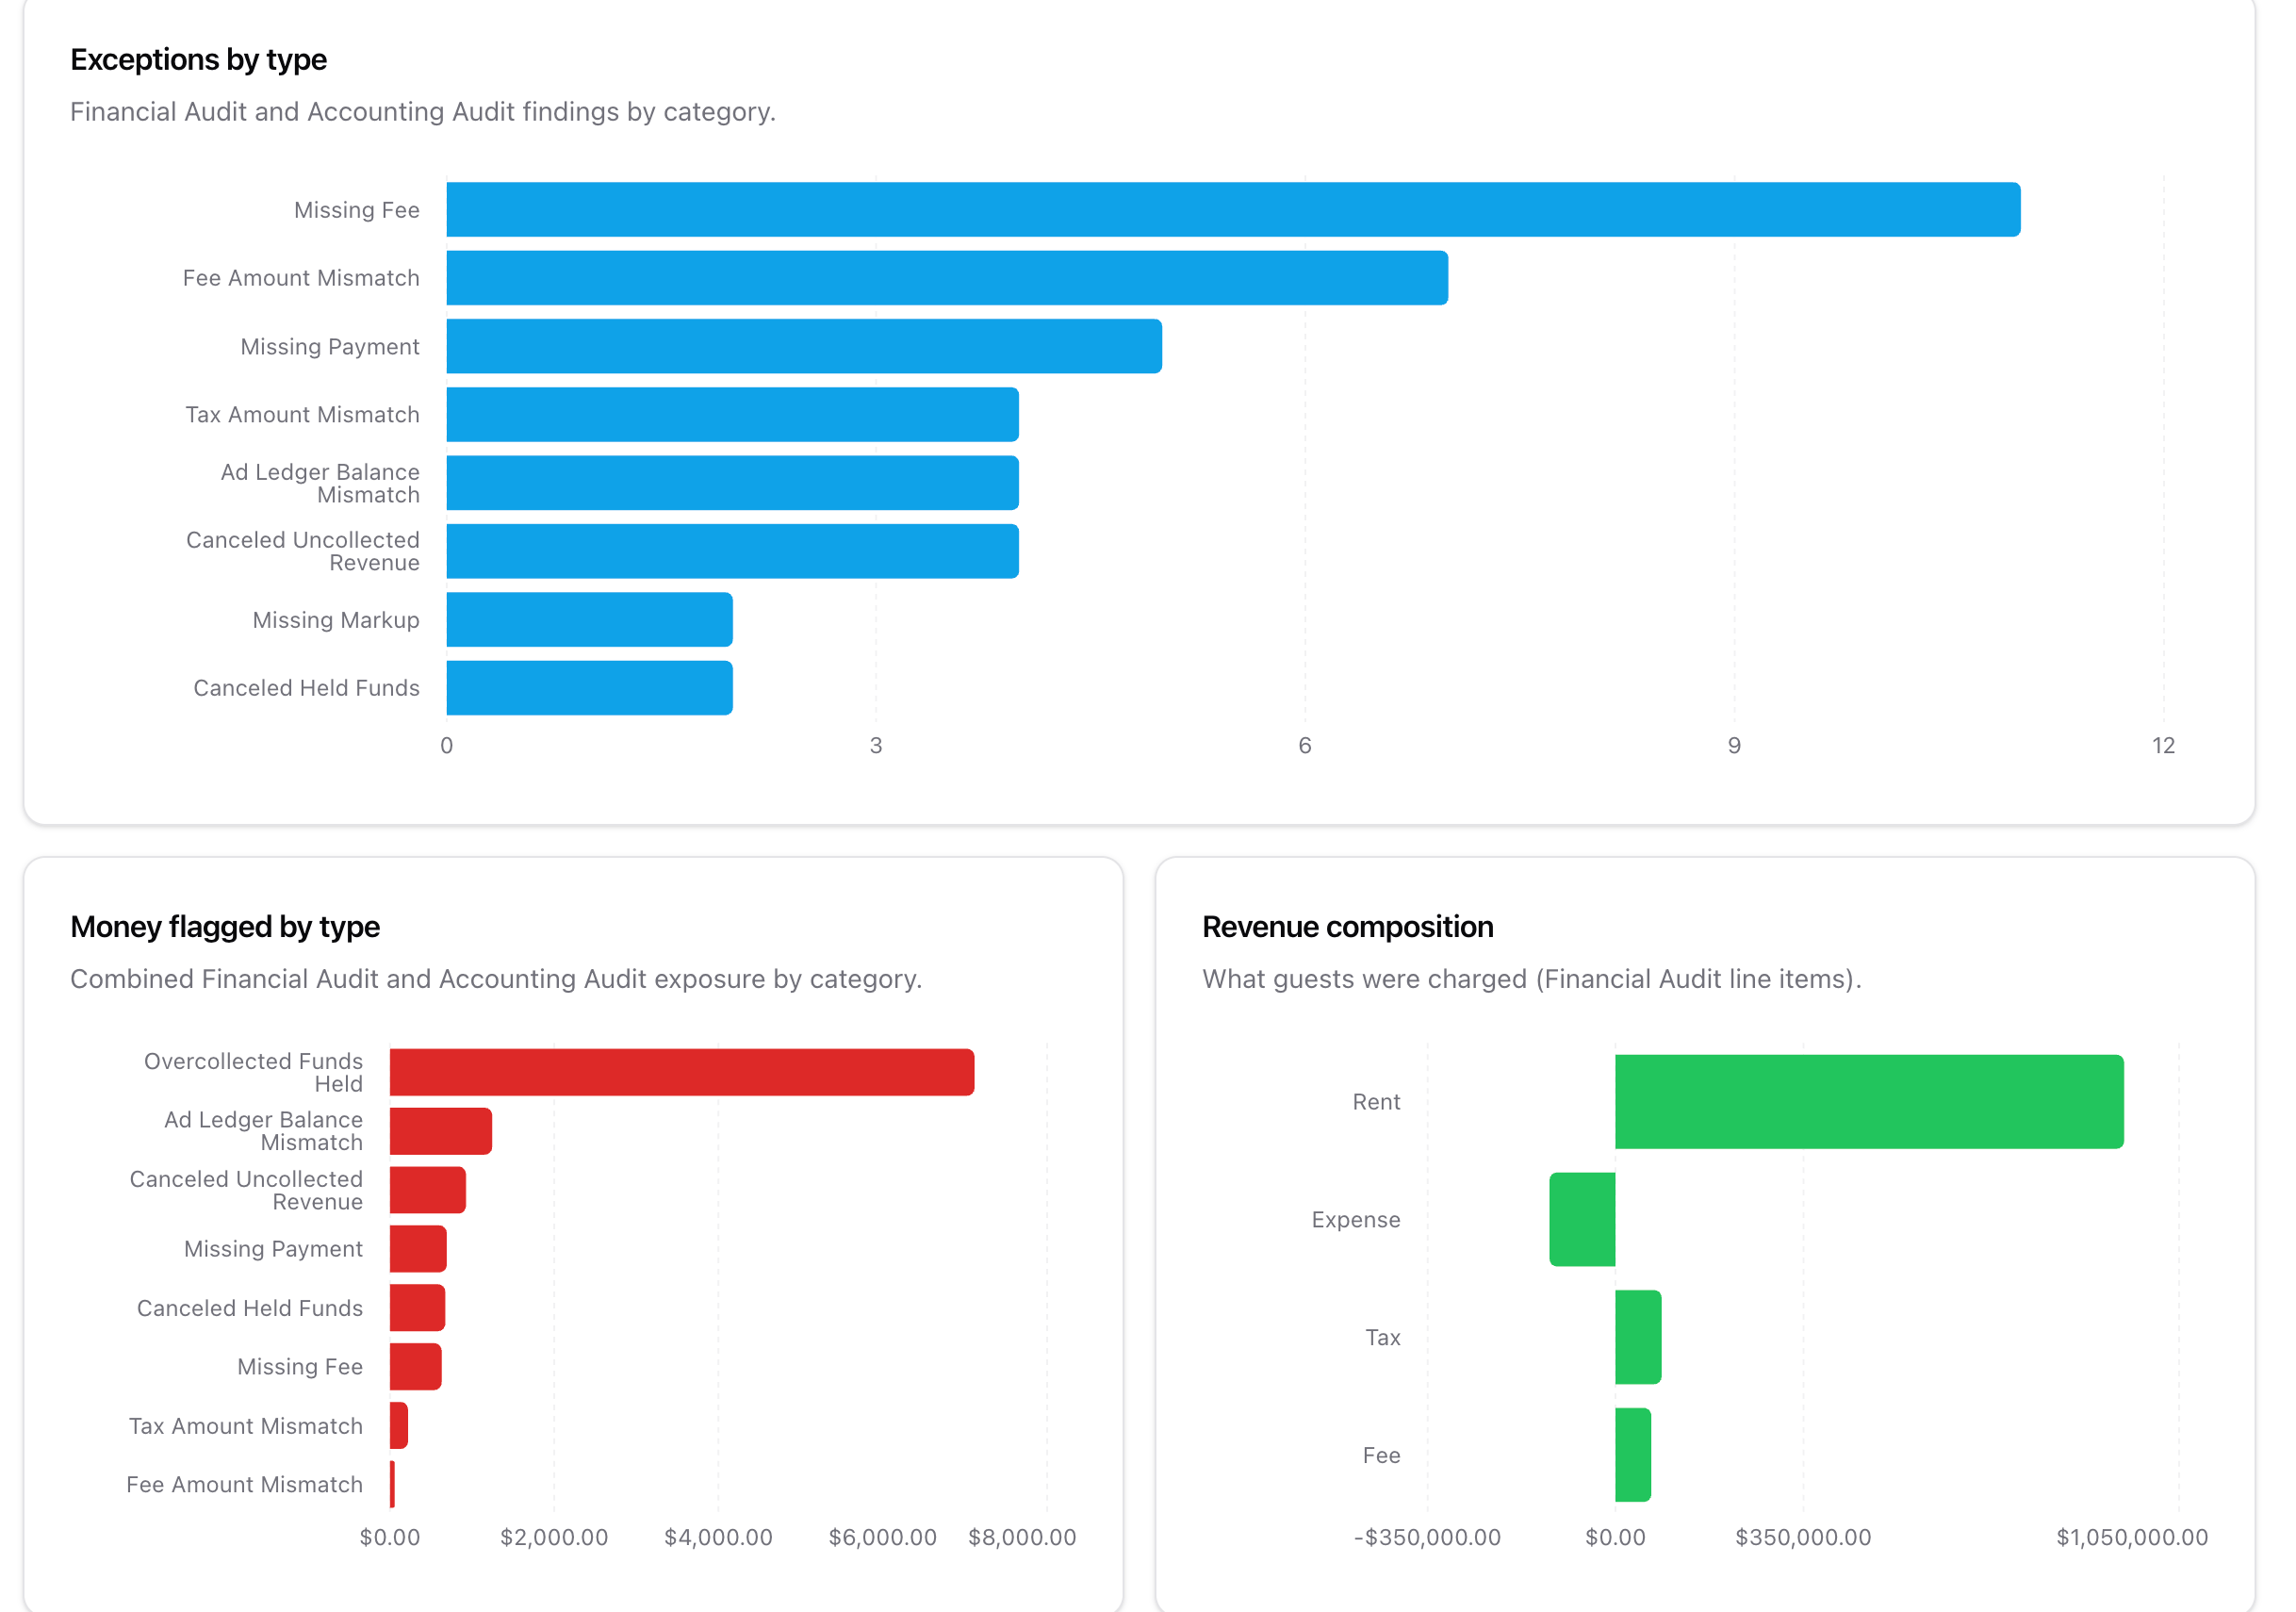Click the 'Revenue composition' heading
This screenshot has height=1612, width=2296.
(x=1348, y=927)
